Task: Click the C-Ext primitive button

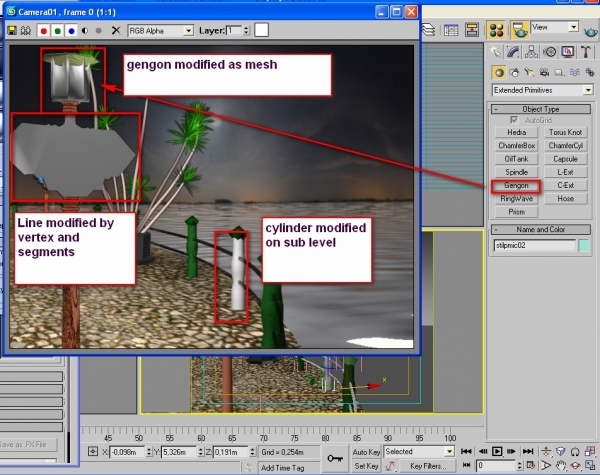Action: (566, 186)
